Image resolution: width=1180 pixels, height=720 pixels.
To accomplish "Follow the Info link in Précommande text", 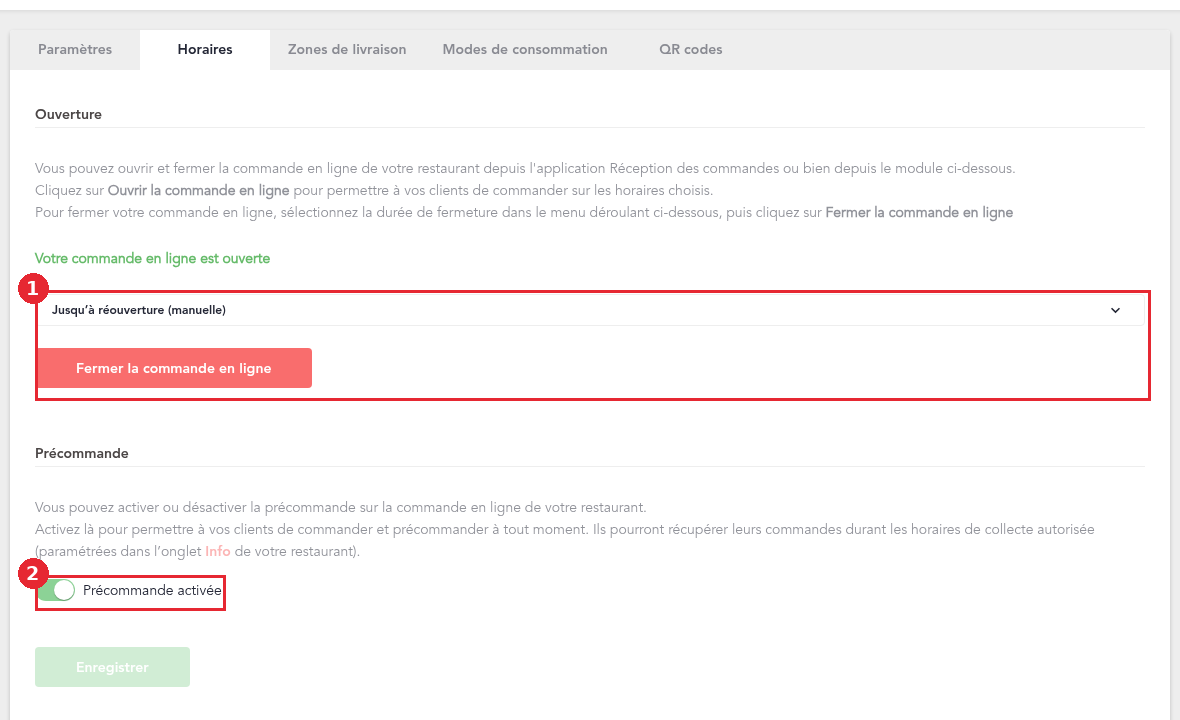I will pyautogui.click(x=217, y=551).
